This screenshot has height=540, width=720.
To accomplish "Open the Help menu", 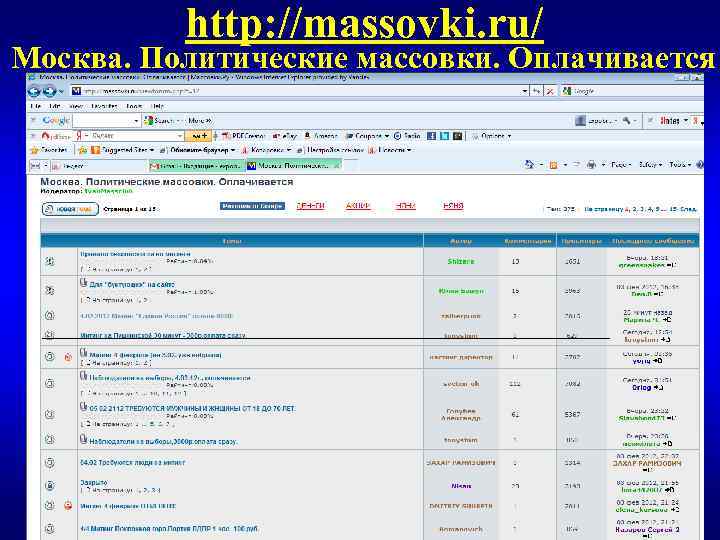I will 157,106.
